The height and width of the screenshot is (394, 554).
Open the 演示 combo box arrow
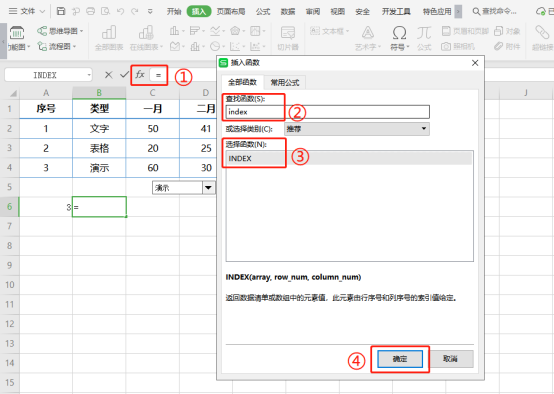pos(208,188)
